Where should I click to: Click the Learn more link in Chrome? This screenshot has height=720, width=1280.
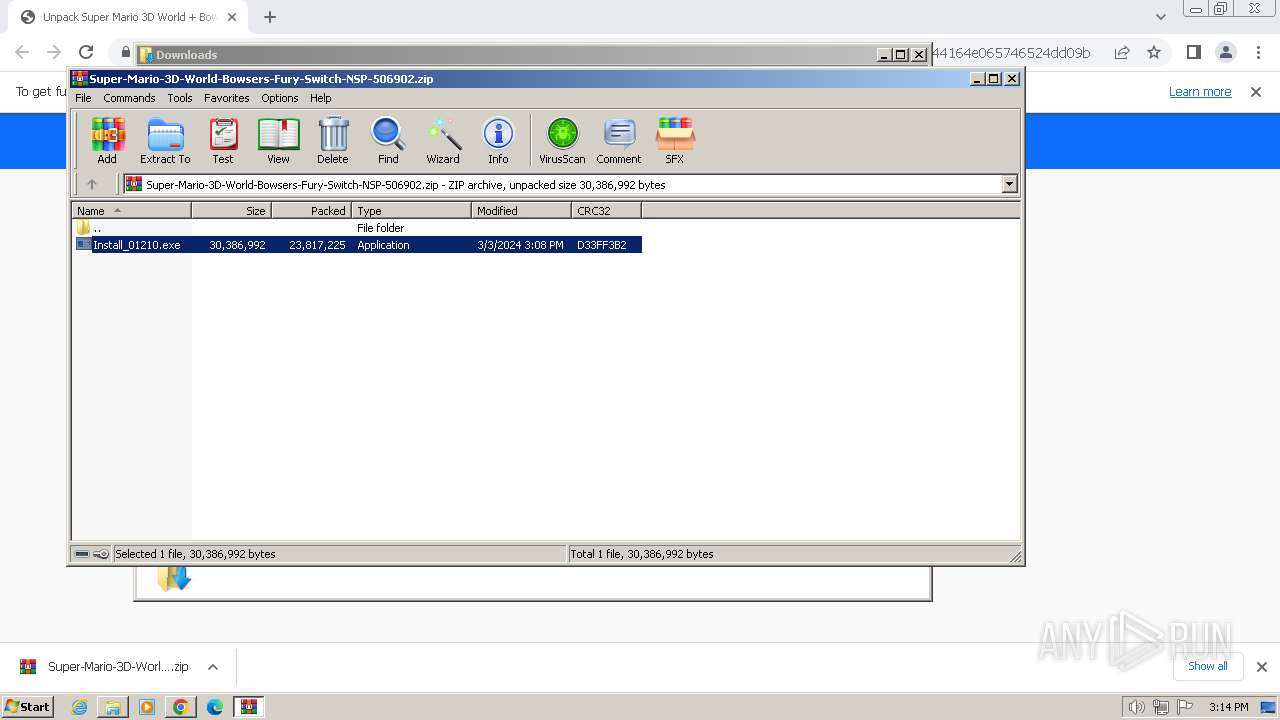click(x=1200, y=92)
